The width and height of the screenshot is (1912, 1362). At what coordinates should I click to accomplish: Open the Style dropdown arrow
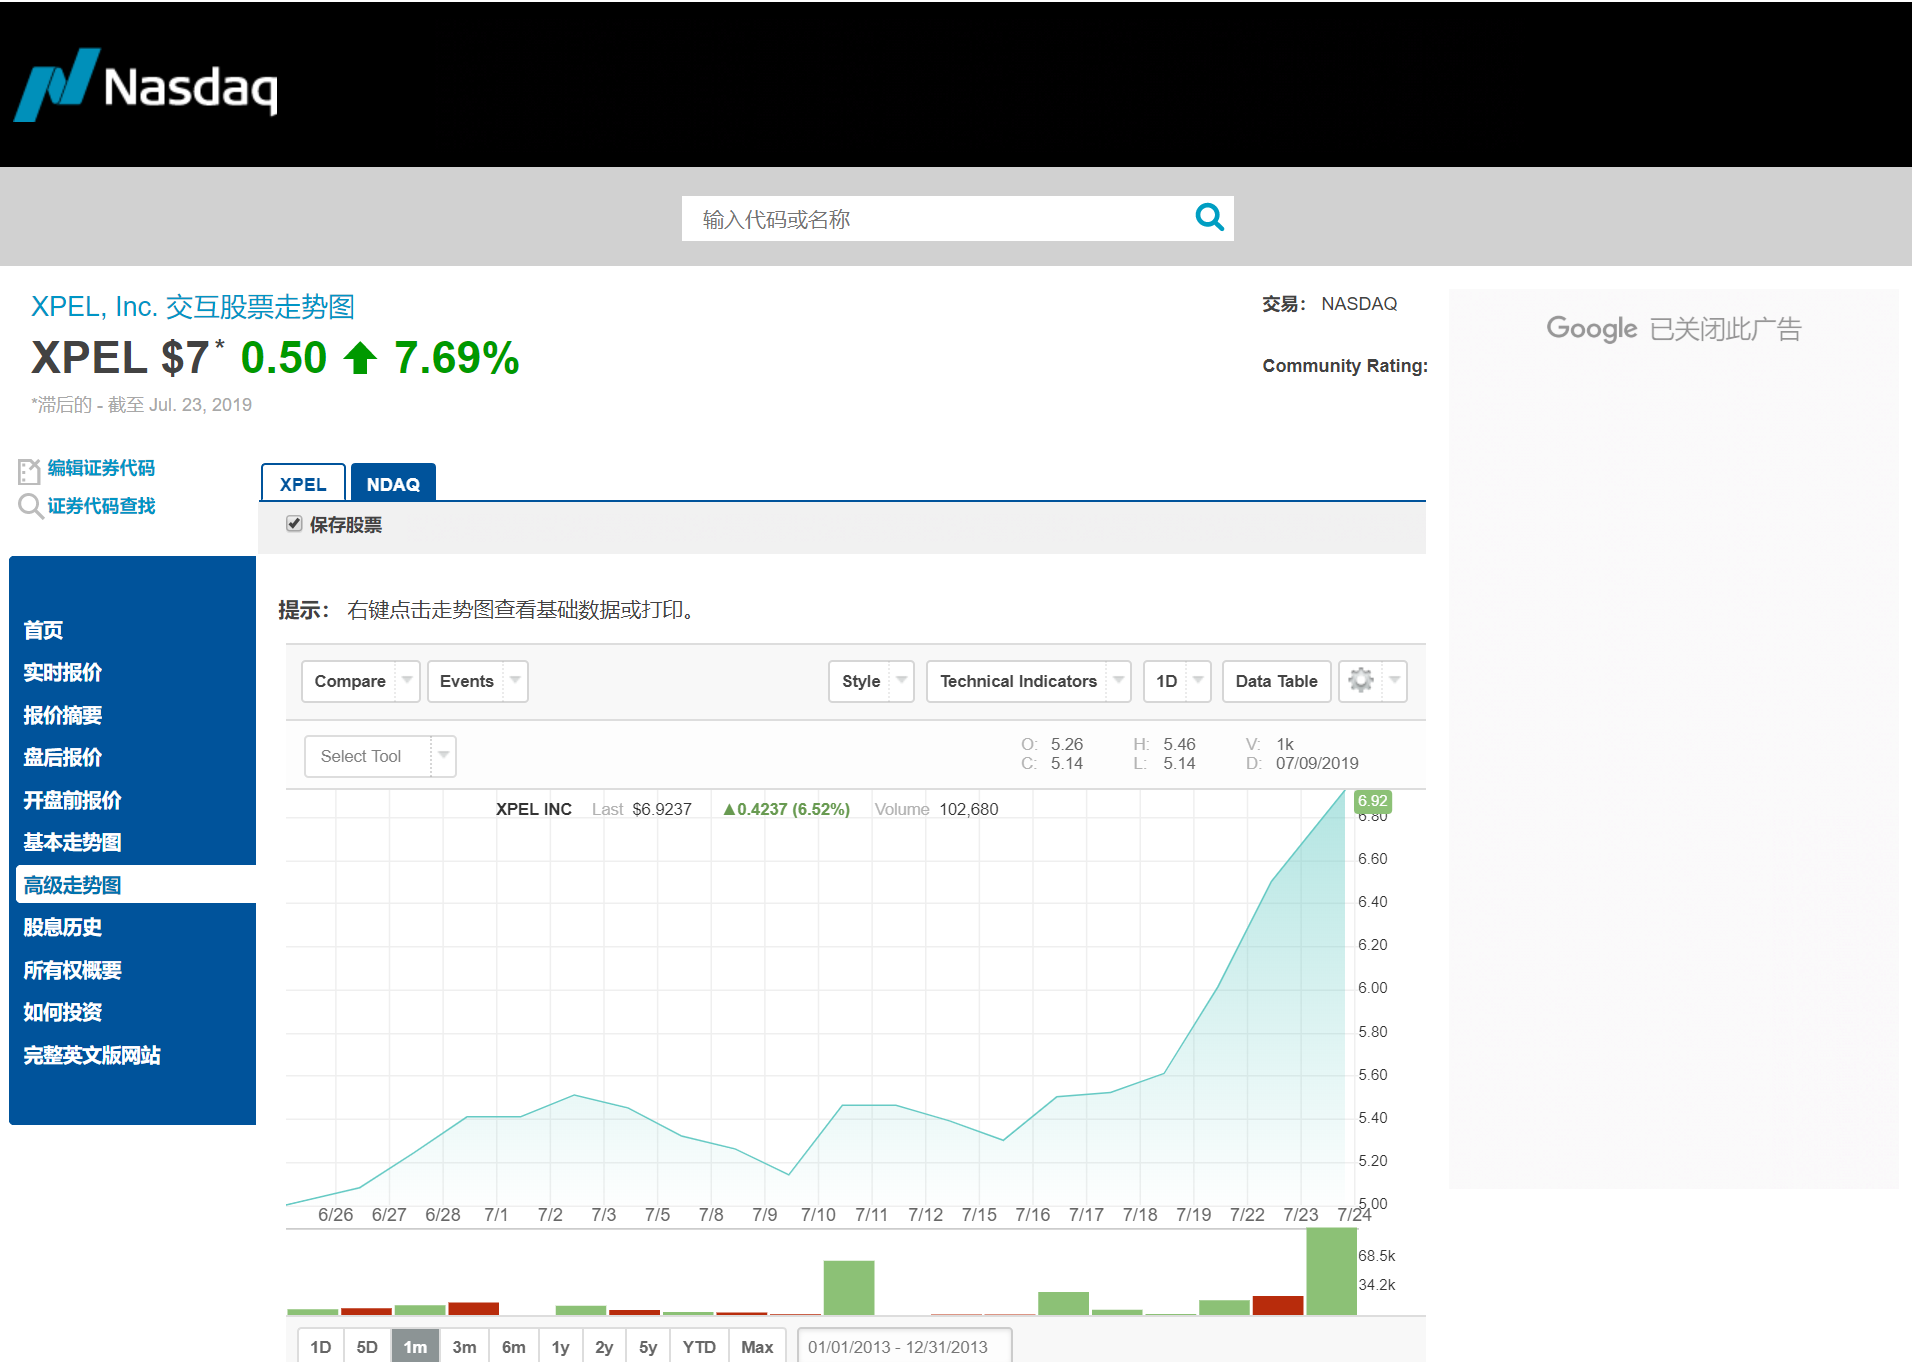[901, 680]
